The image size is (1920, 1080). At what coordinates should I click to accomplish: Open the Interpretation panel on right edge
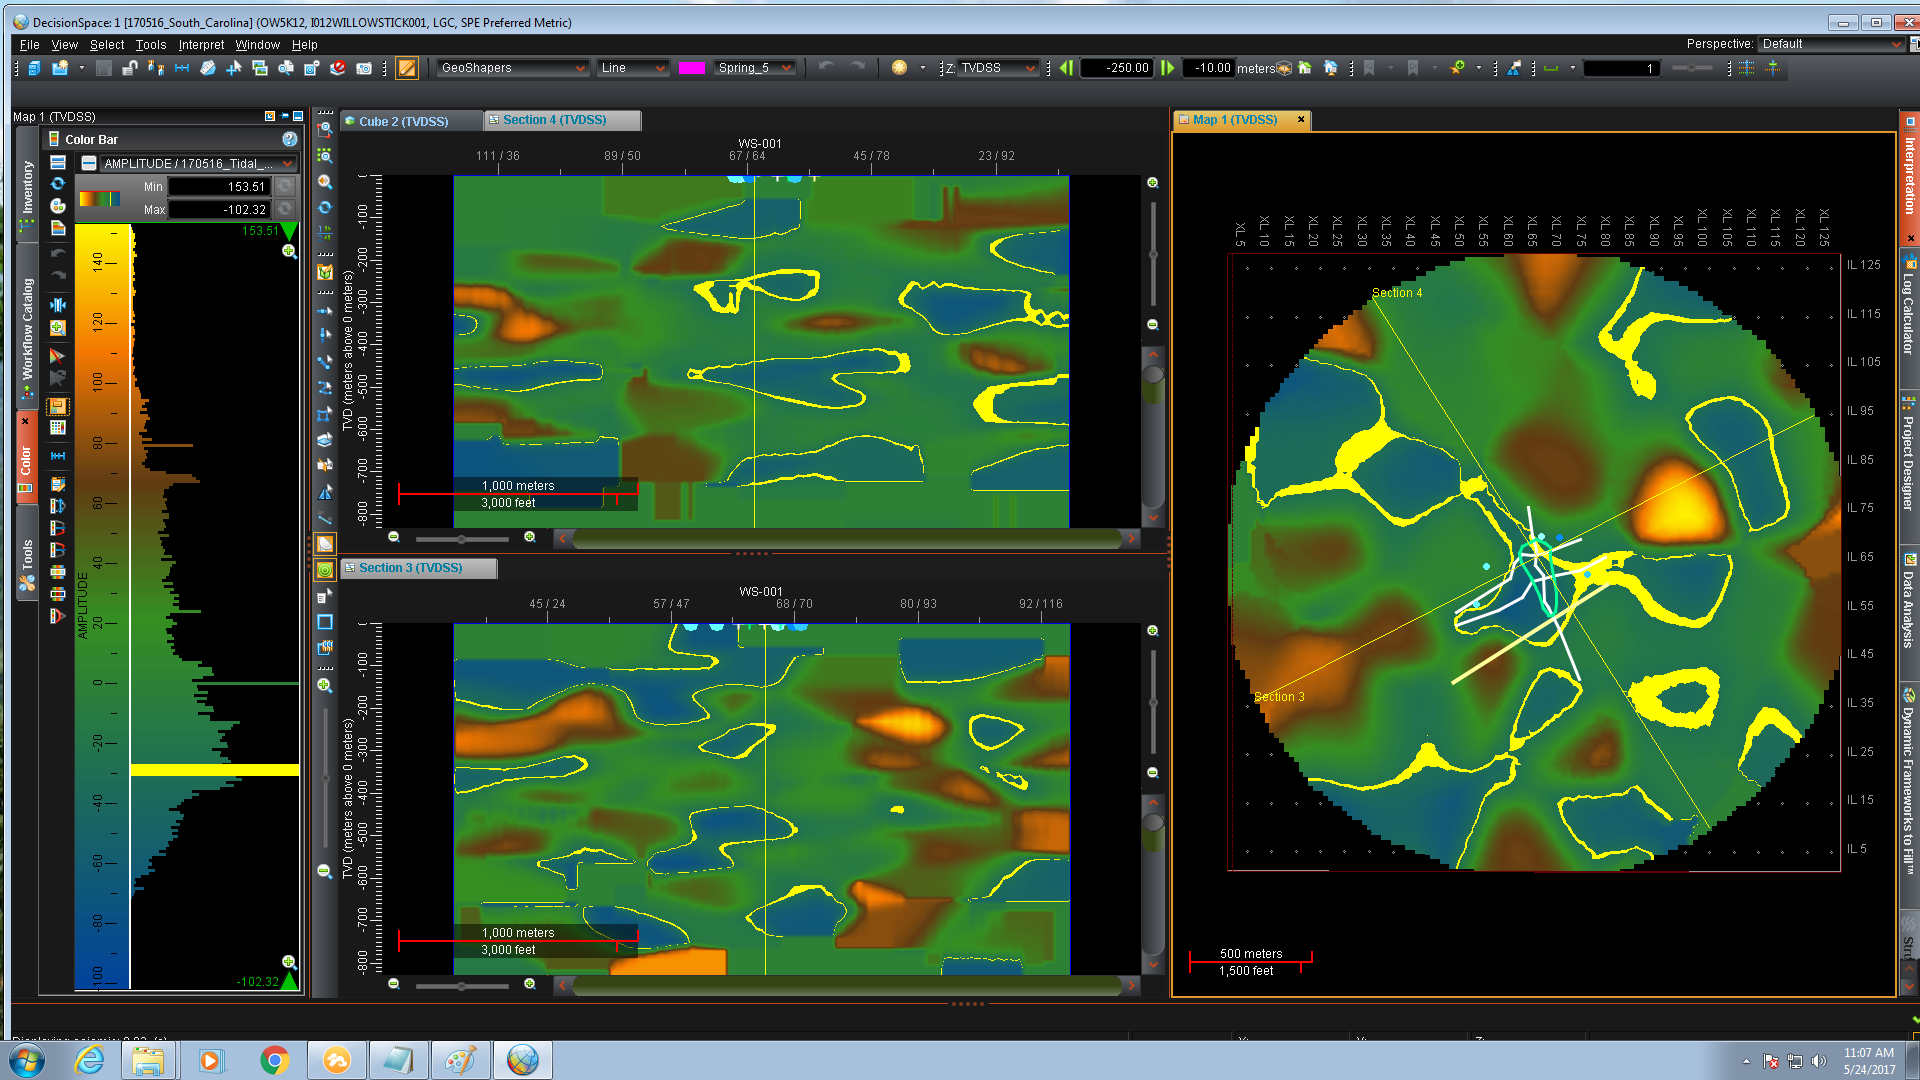tap(1909, 176)
